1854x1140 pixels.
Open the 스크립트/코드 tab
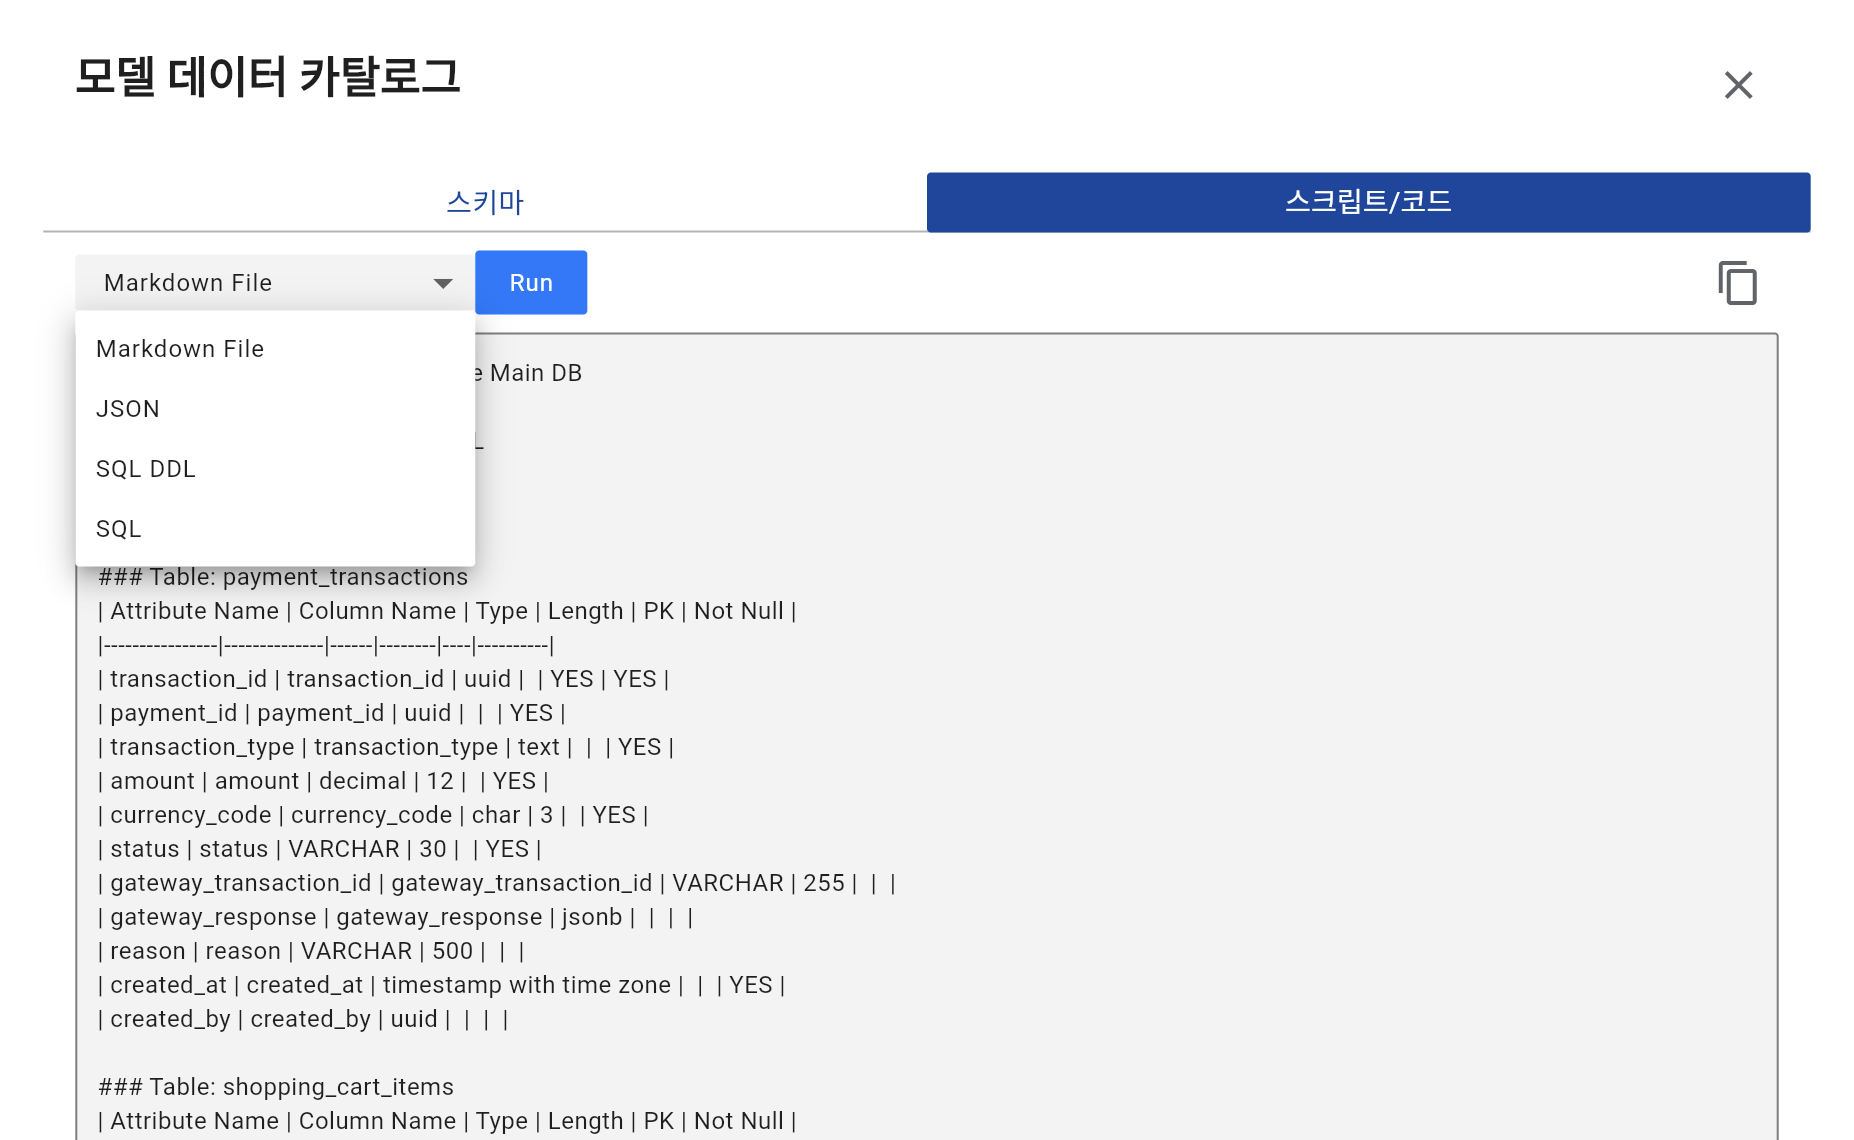click(1368, 202)
